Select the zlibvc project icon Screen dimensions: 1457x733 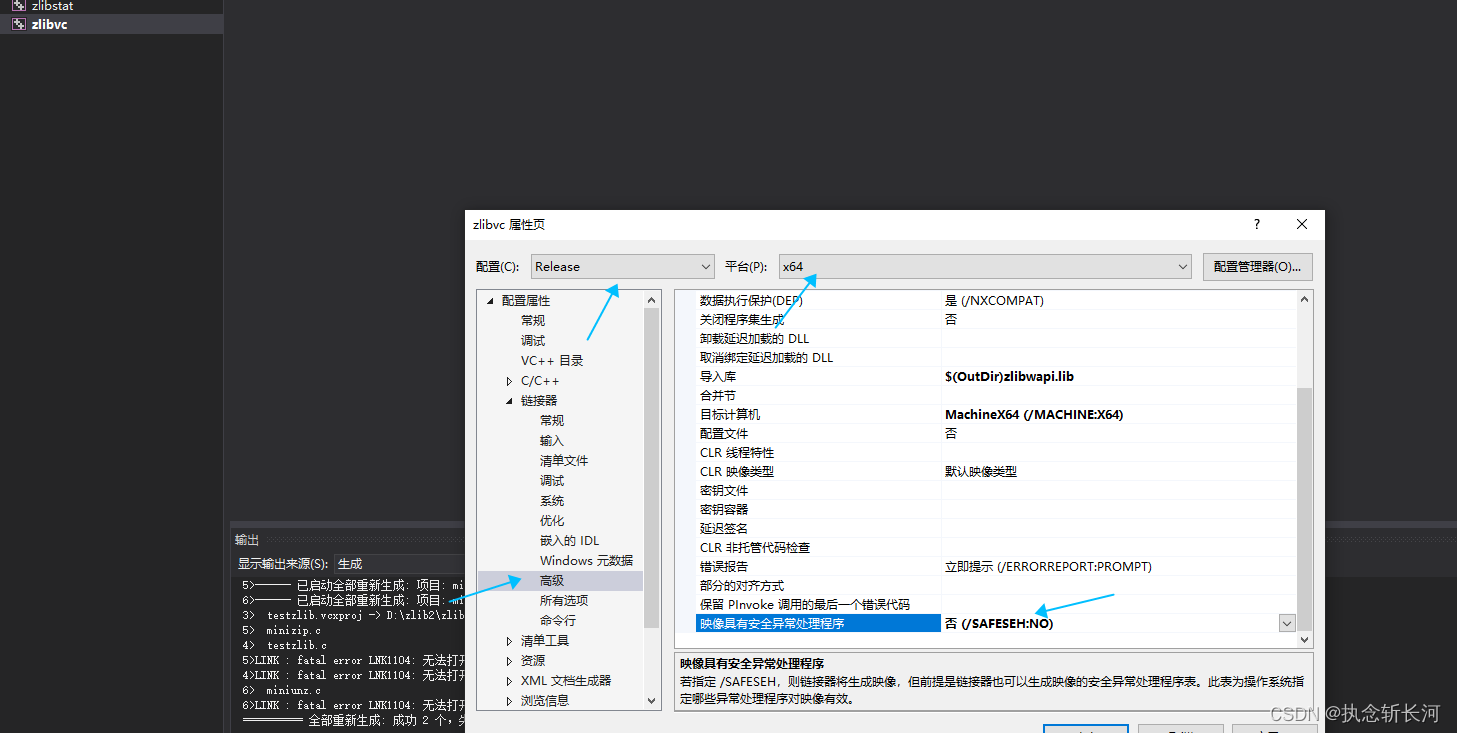18,24
